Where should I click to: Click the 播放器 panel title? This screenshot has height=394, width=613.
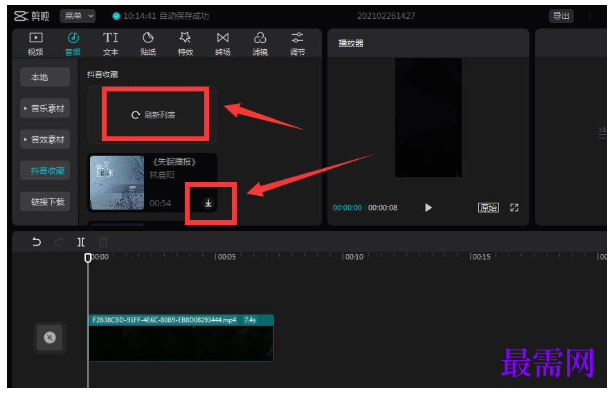click(x=351, y=43)
